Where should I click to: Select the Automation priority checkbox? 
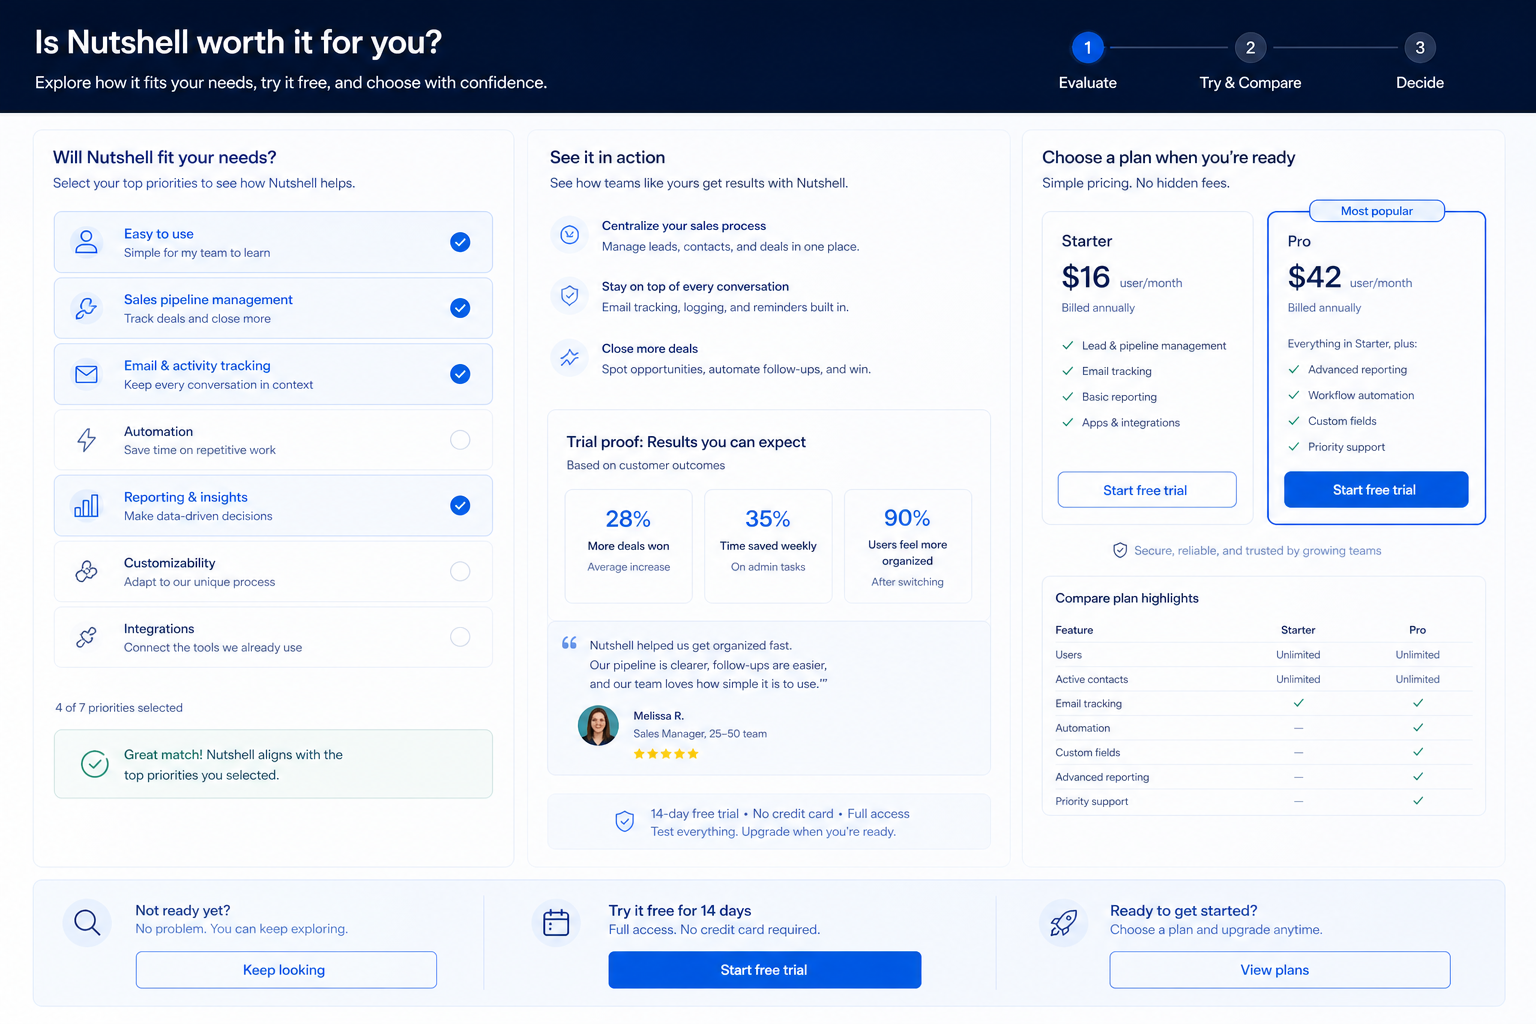460,440
